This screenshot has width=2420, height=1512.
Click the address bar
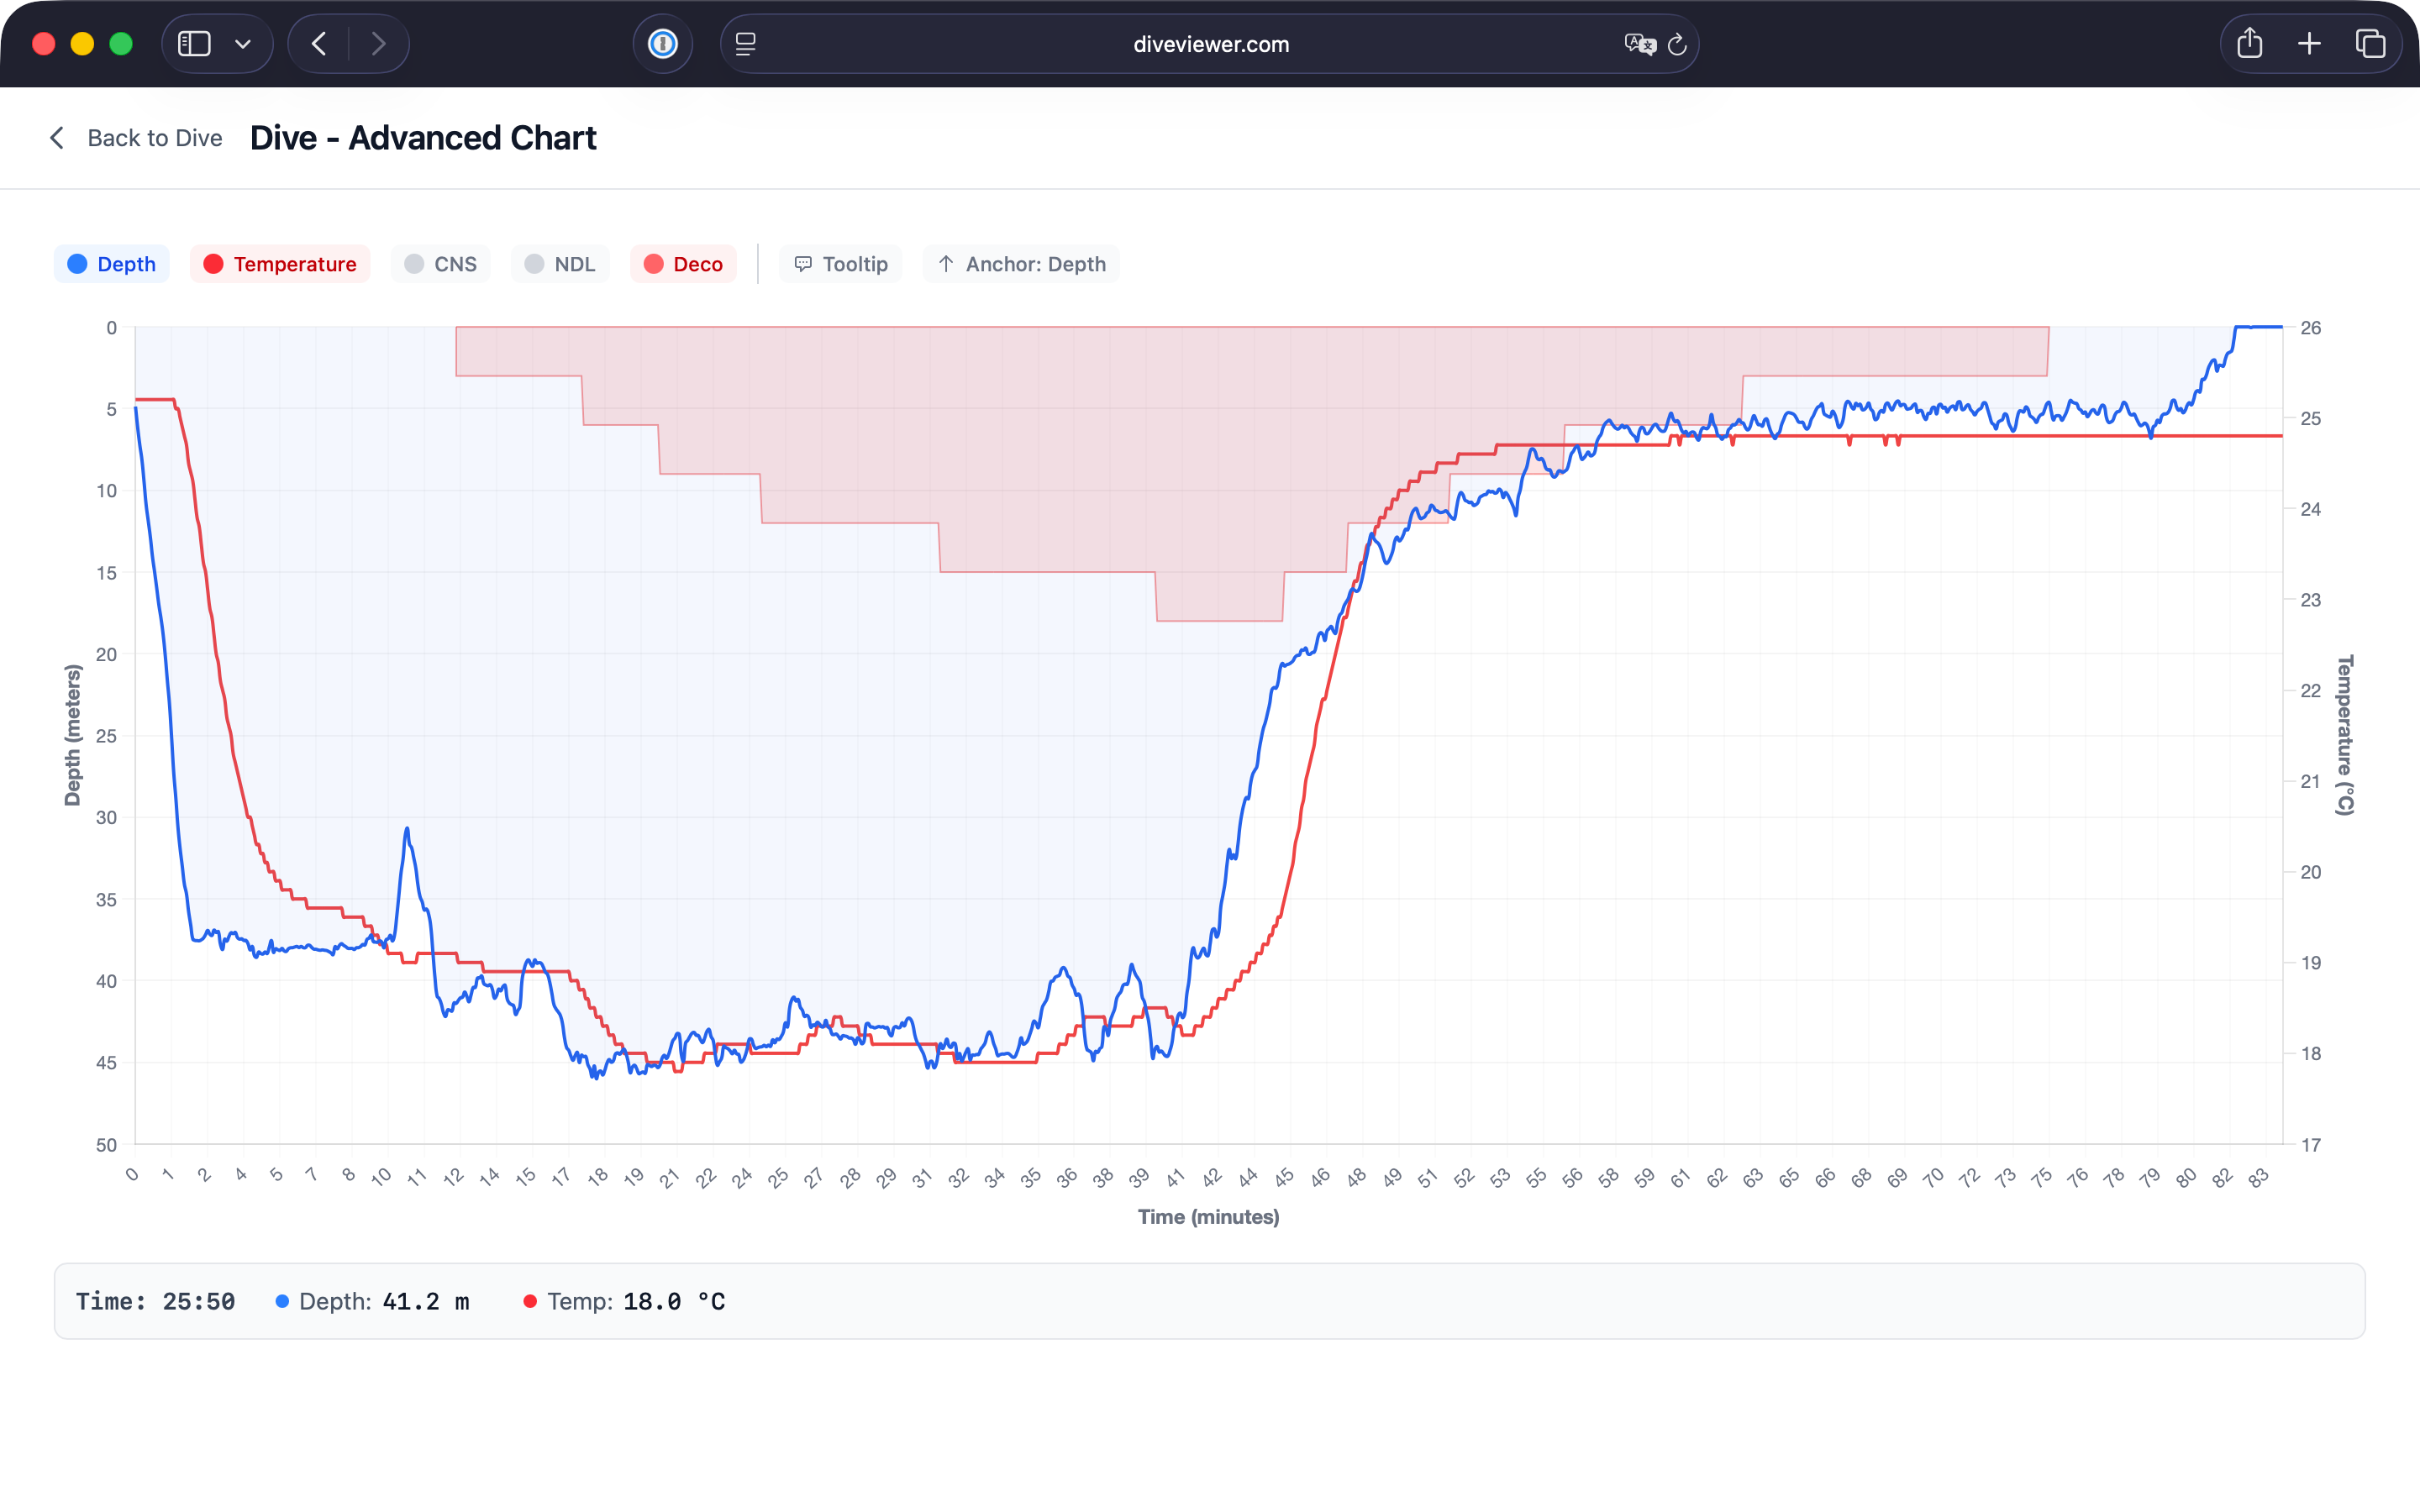click(1210, 44)
